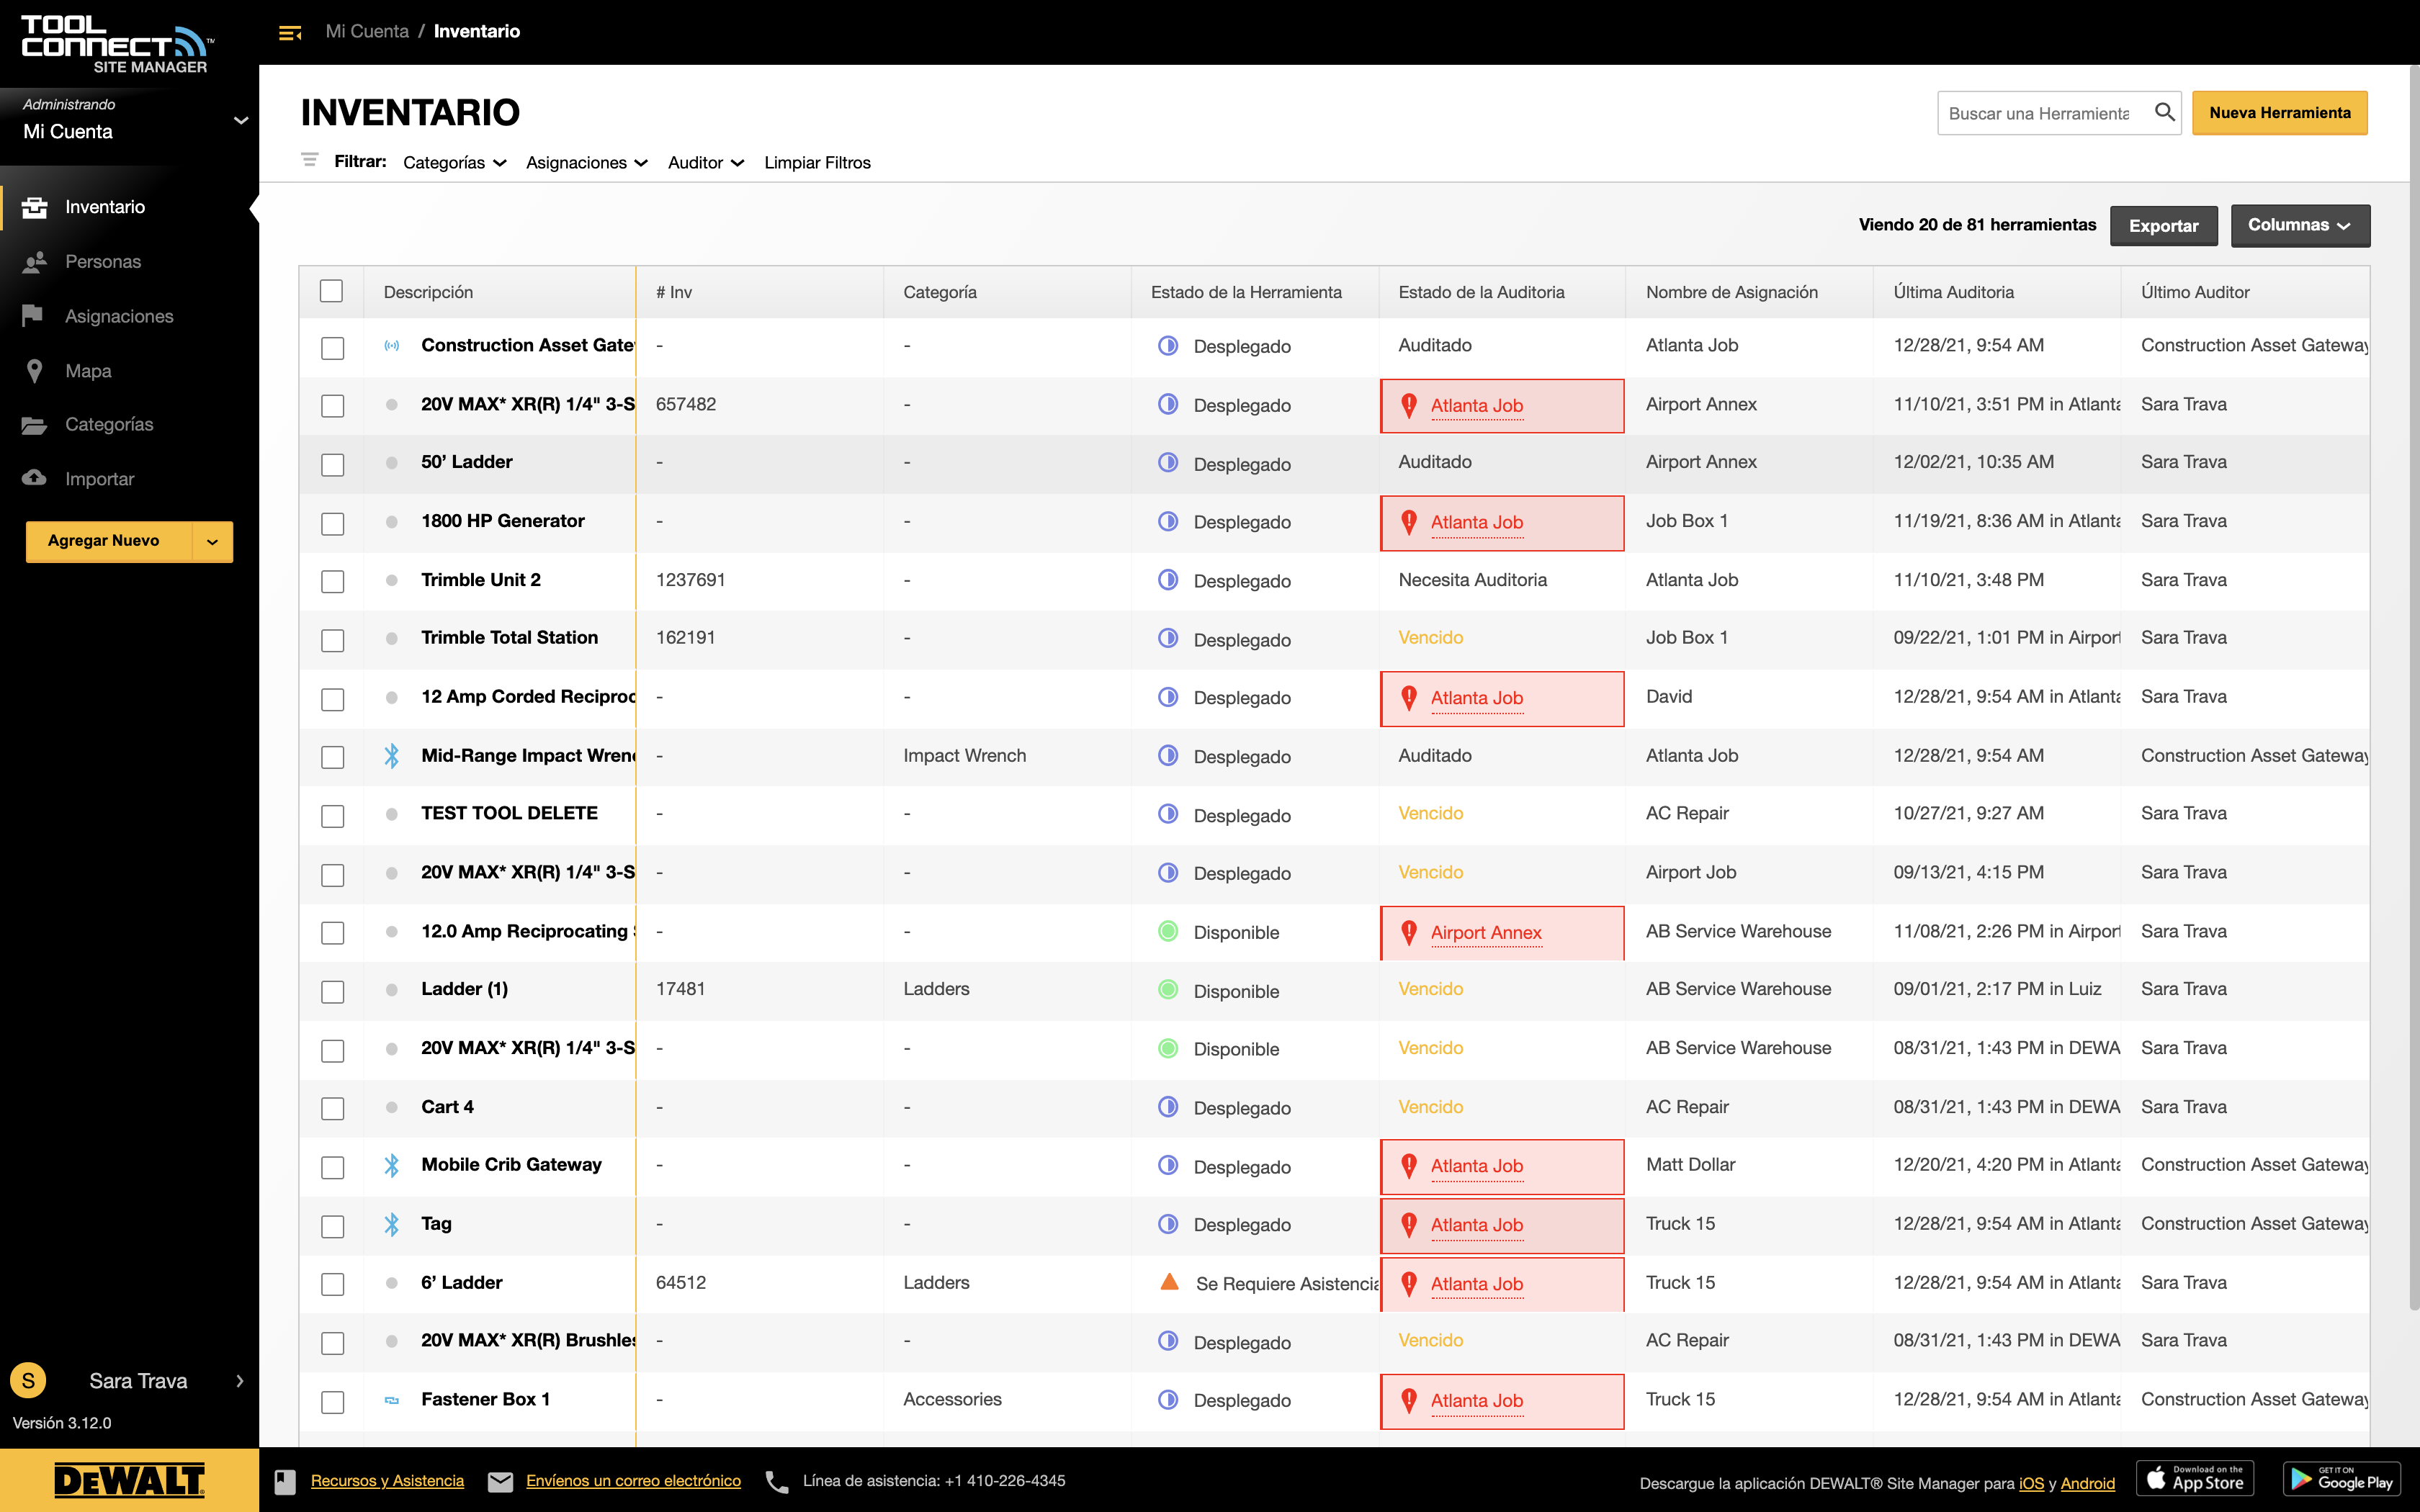
Task: Go to Asignaciones in sidebar menu
Action: (x=119, y=316)
